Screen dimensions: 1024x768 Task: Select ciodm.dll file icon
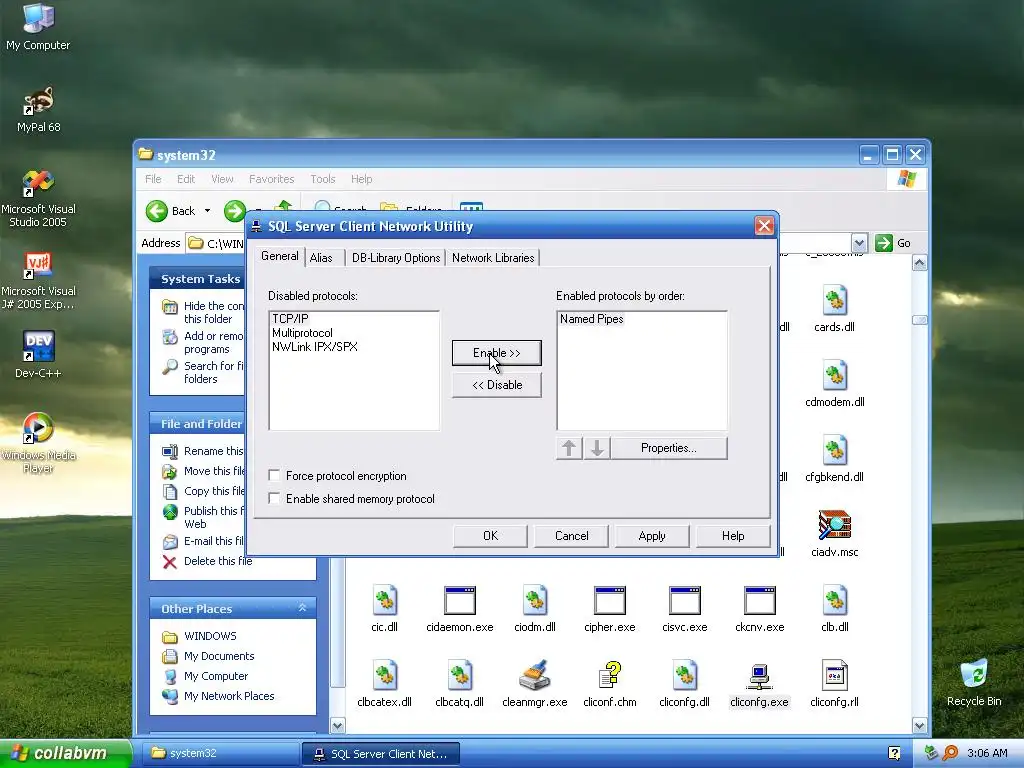(x=534, y=609)
